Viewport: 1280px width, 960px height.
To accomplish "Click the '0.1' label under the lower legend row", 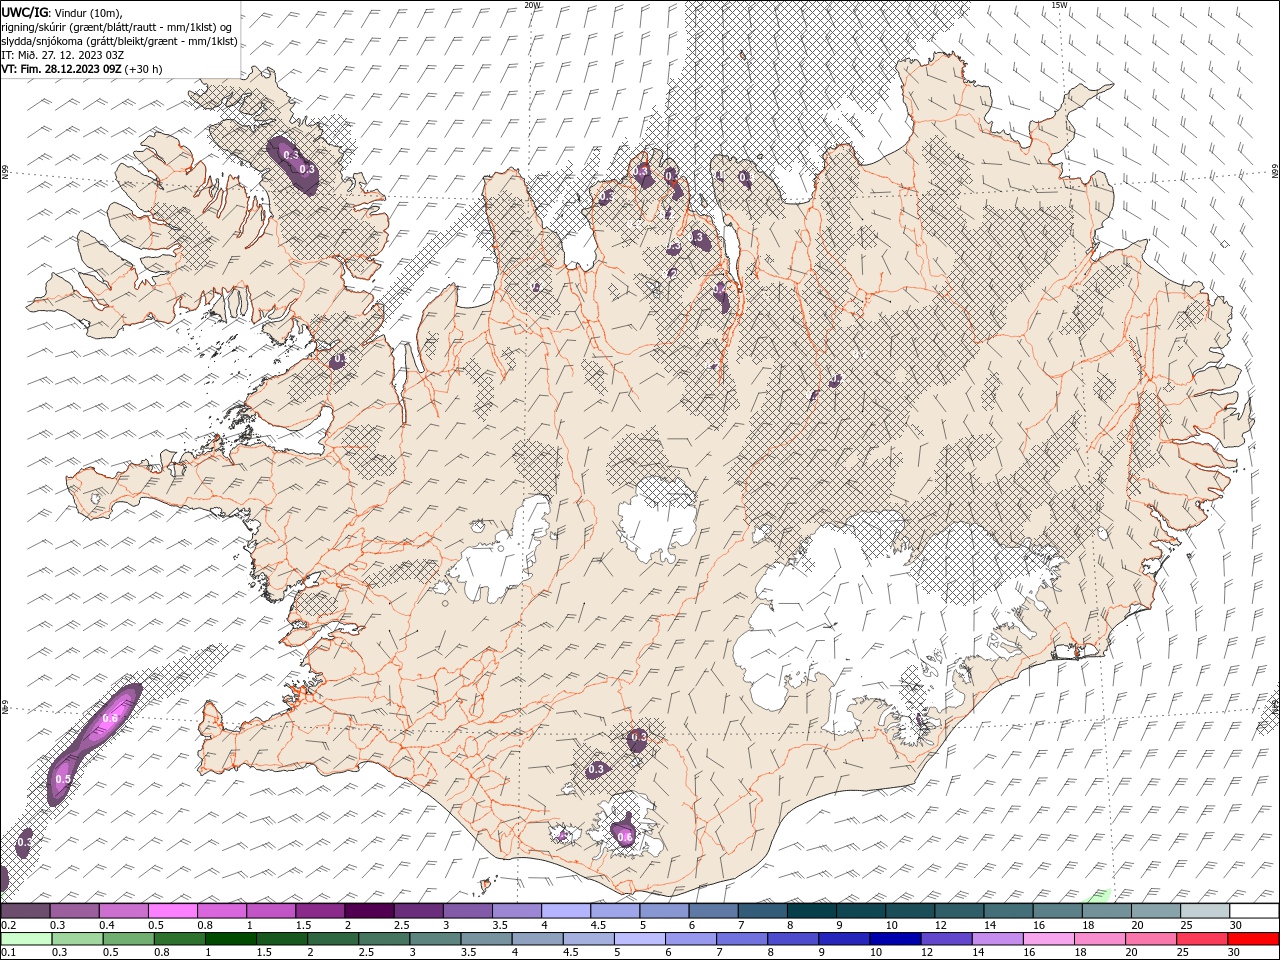I will click(8, 953).
